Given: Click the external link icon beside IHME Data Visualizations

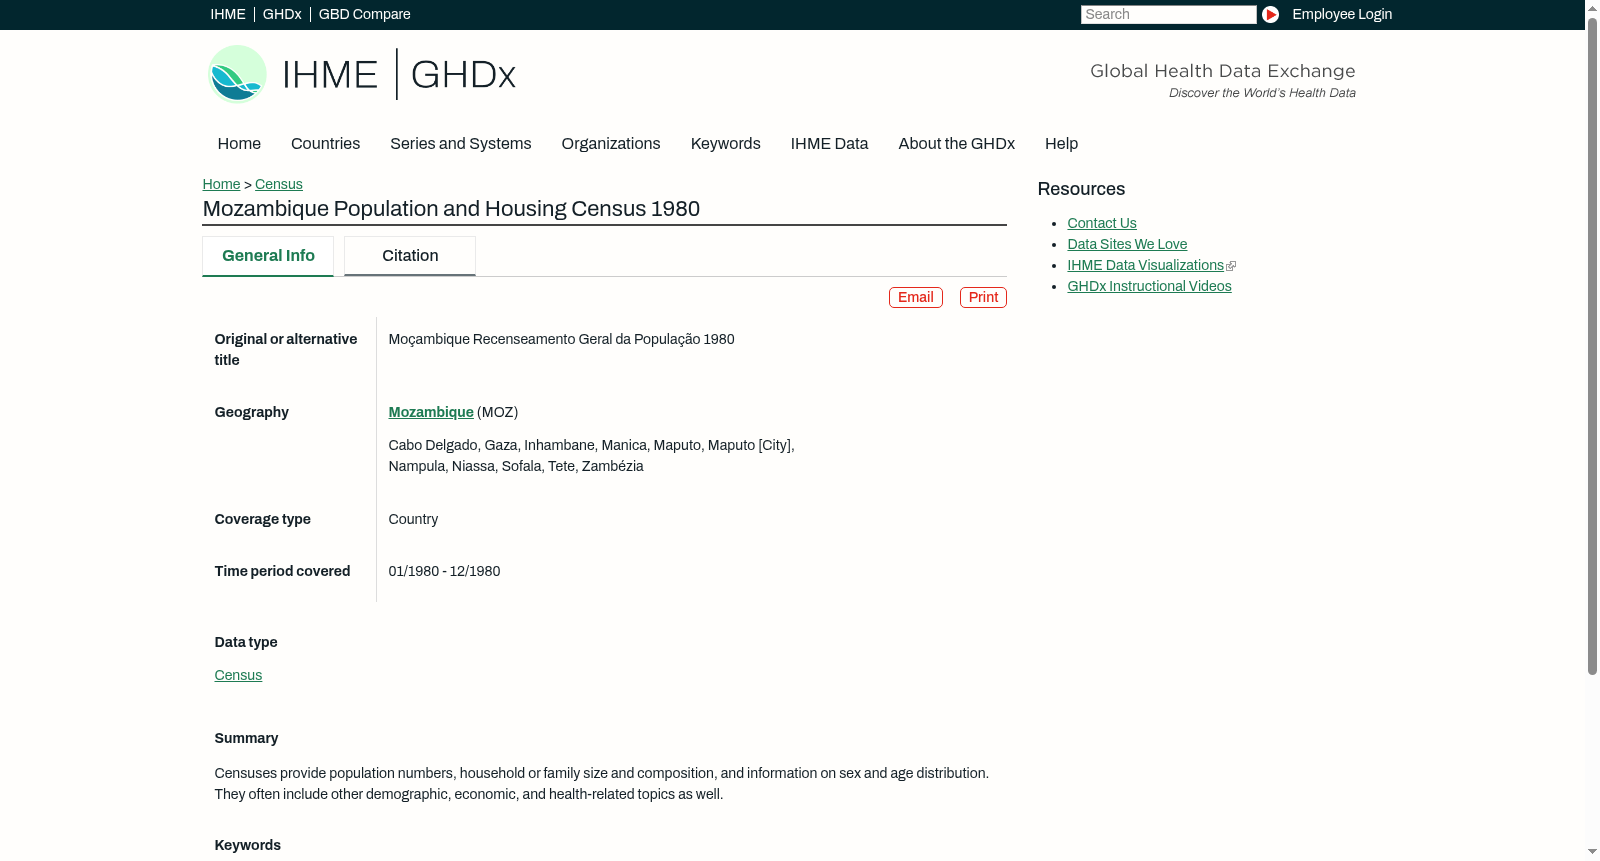Looking at the screenshot, I should pyautogui.click(x=1231, y=266).
